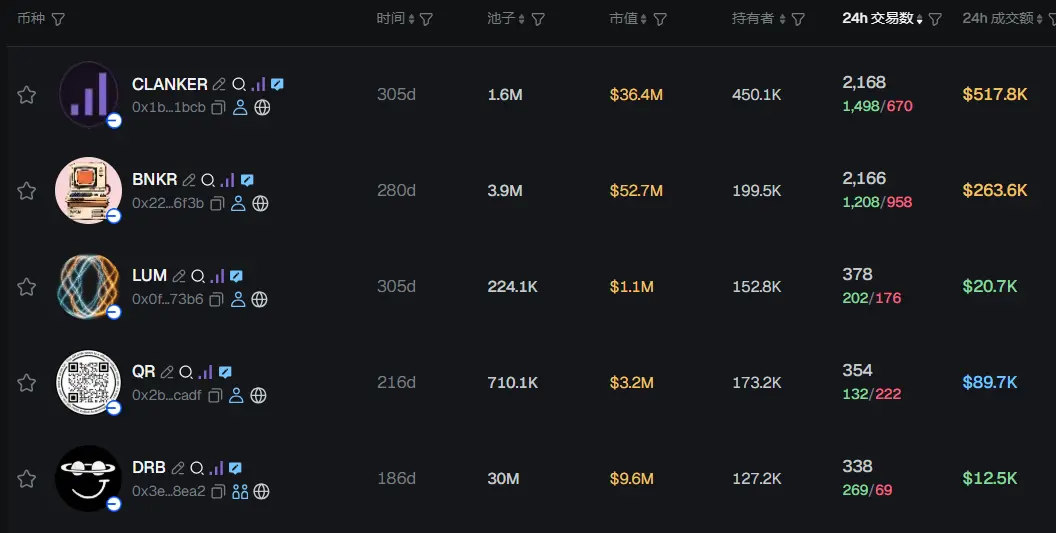Open the BNKR token name link

click(x=154, y=180)
